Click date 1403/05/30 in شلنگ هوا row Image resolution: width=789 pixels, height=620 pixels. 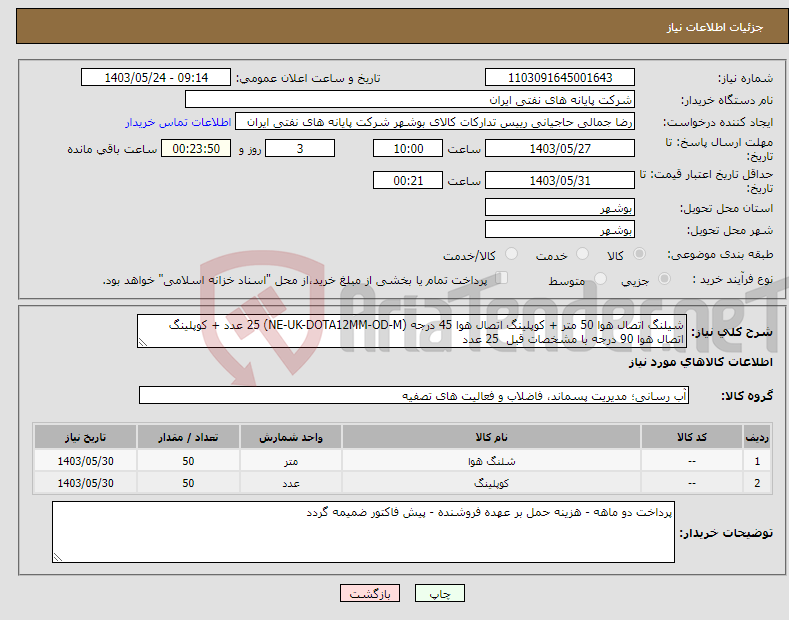point(86,461)
